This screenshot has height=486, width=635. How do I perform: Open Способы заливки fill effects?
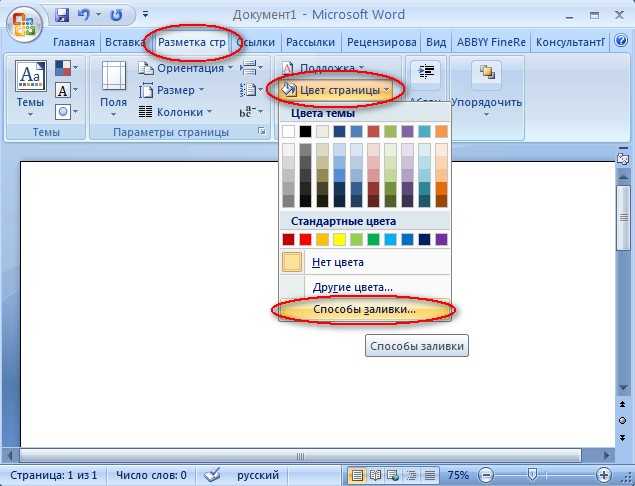tap(365, 309)
